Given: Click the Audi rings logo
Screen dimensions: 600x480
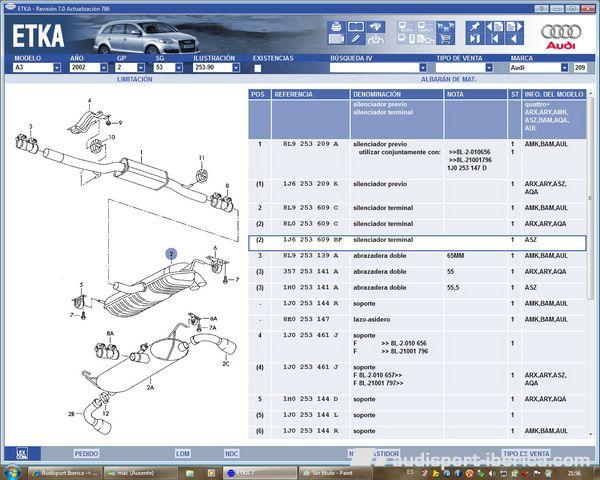Looking at the screenshot, I should 561,32.
